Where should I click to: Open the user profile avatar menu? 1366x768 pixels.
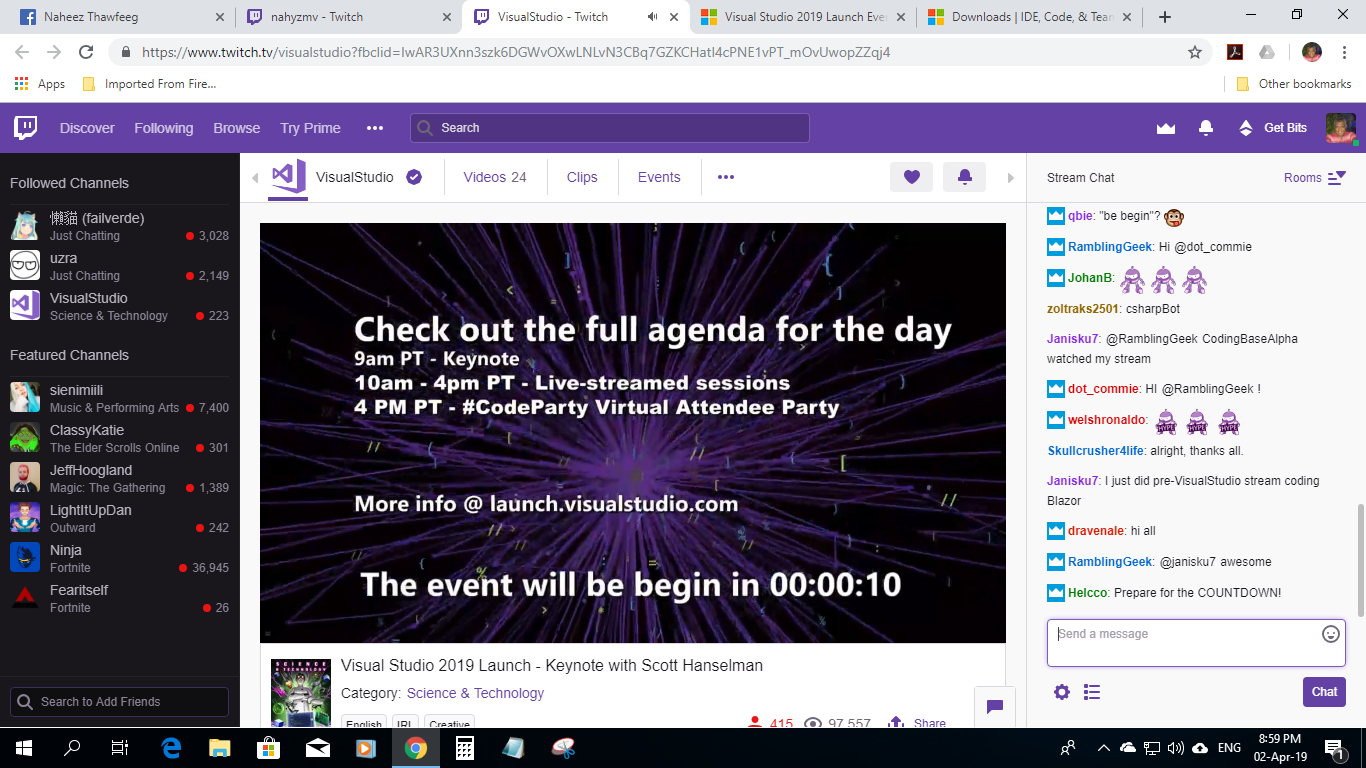coord(1340,128)
